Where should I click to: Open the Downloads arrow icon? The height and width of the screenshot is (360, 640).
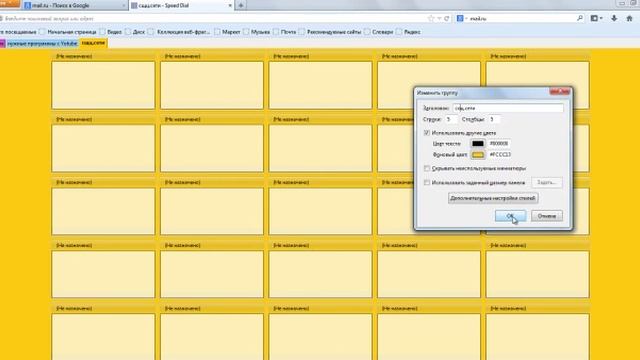[614, 18]
